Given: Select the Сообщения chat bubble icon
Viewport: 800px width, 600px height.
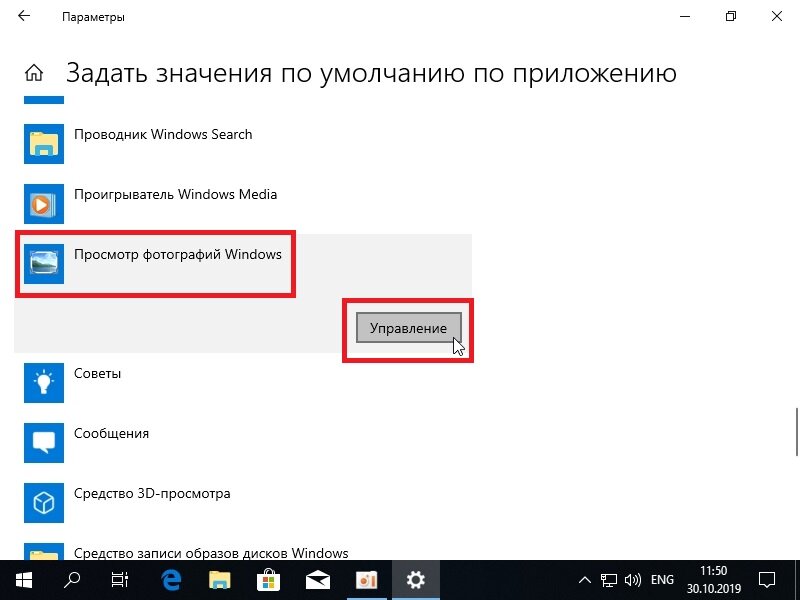Looking at the screenshot, I should [44, 443].
